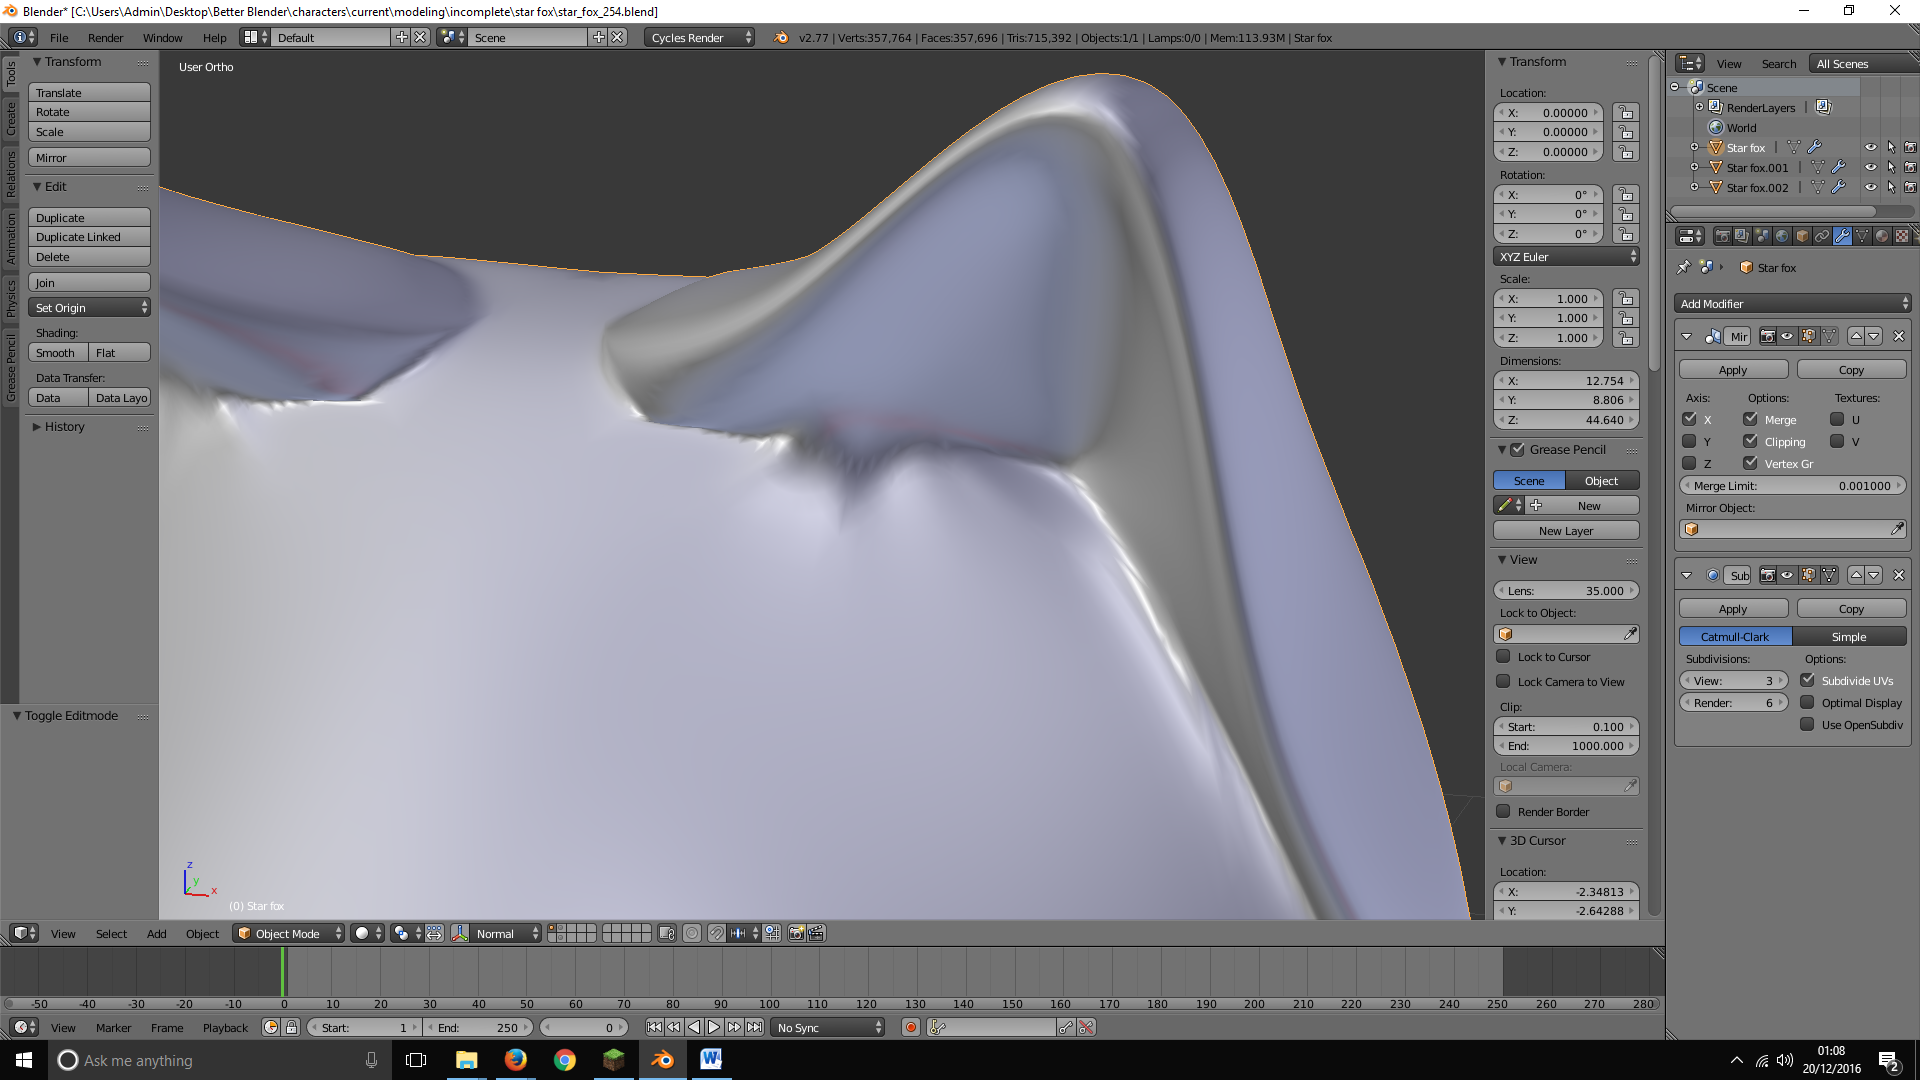
Task: Jump to the first frame in the timeline
Action: 654,1027
